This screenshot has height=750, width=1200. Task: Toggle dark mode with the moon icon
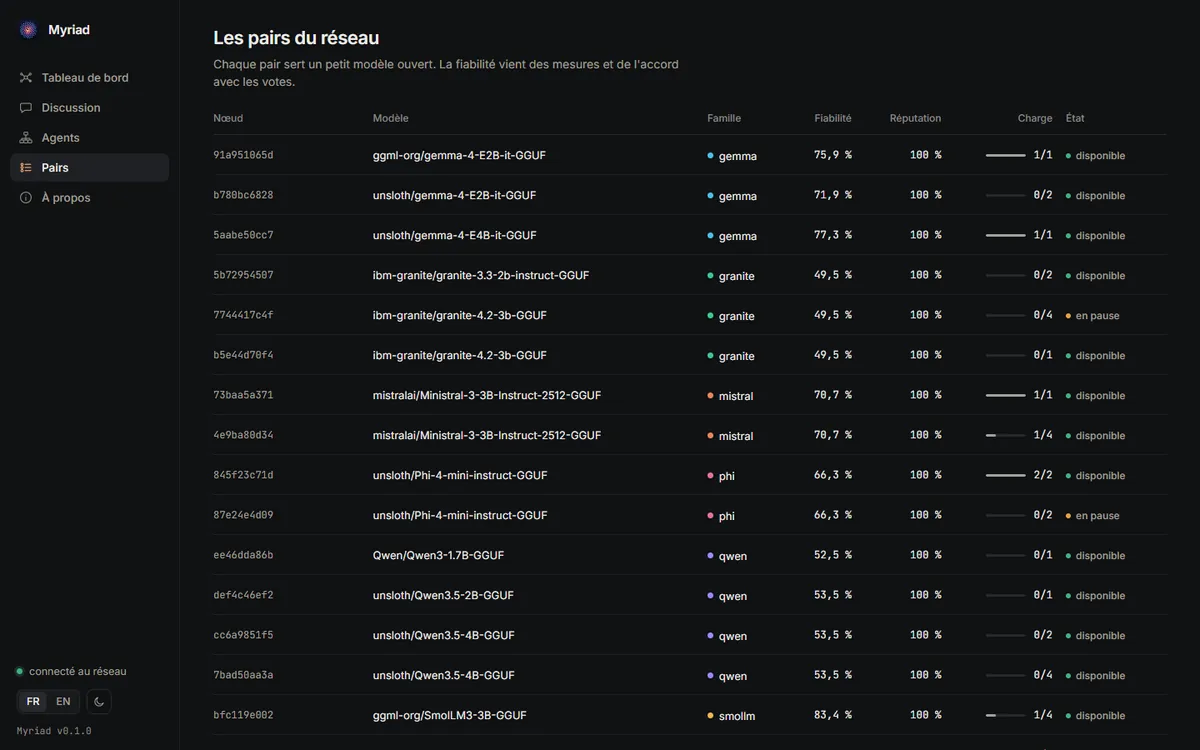point(99,702)
